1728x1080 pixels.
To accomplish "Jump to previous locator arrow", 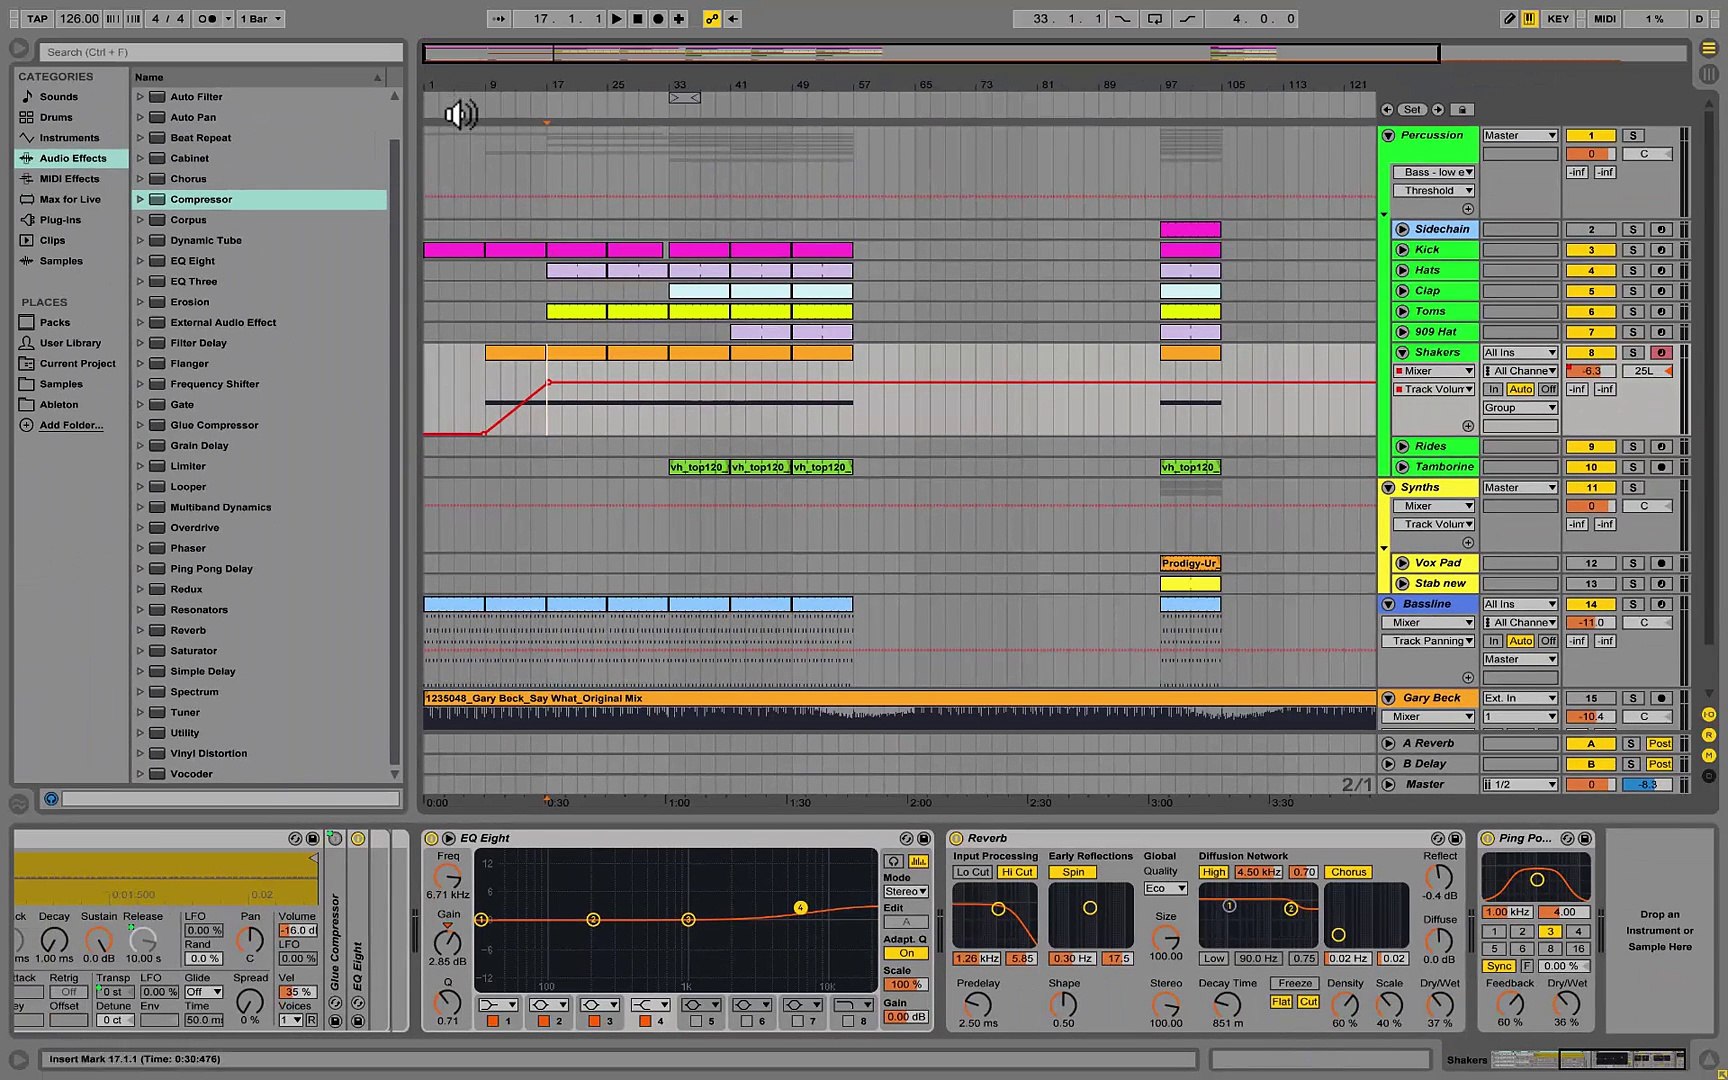I will (x=1387, y=110).
